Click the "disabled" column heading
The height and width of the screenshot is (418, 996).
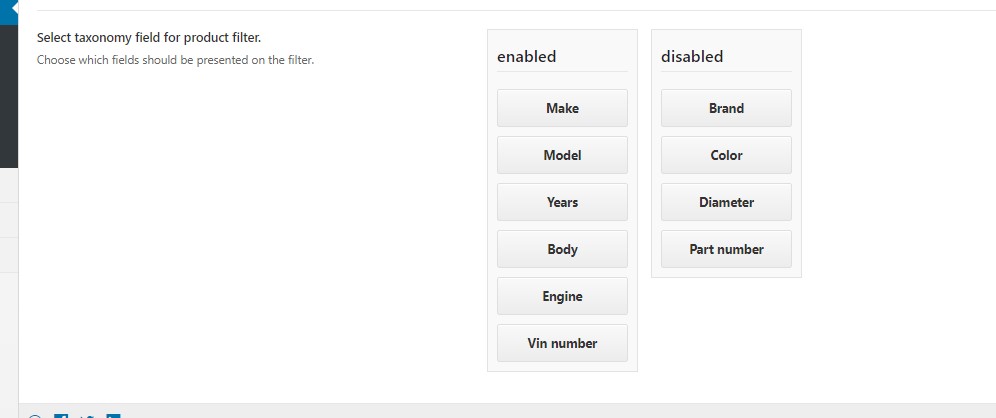[692, 57]
